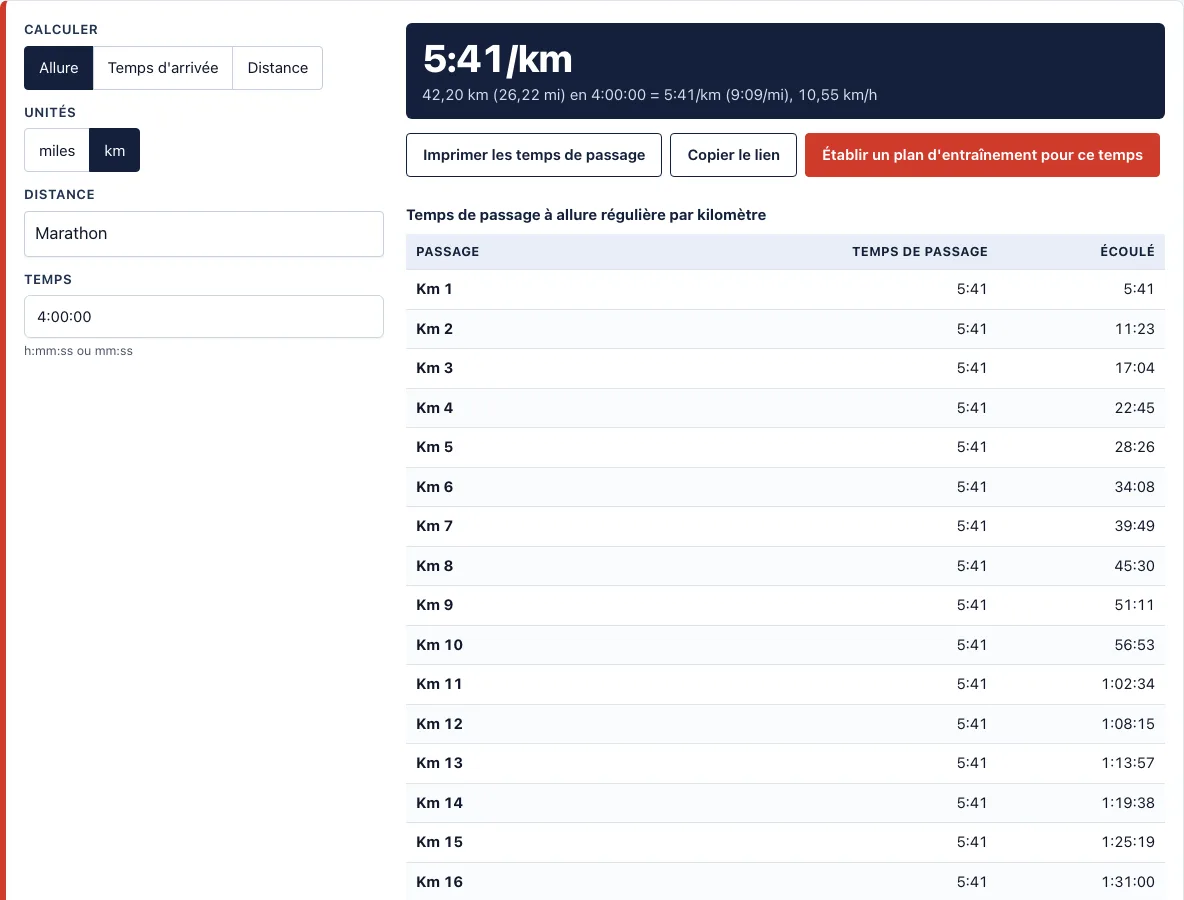The width and height of the screenshot is (1184, 900).
Task: Set units to miles
Action: click(x=57, y=150)
